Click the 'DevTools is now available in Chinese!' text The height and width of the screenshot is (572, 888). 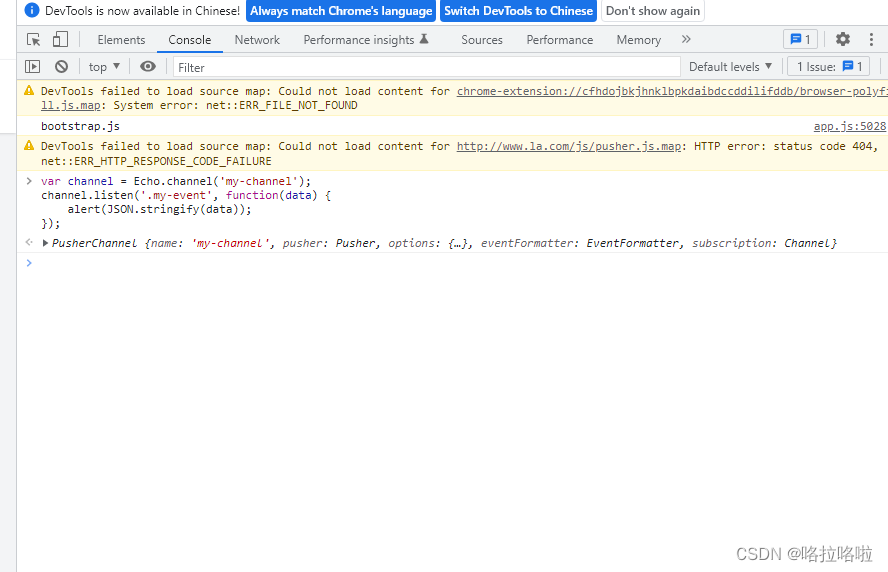point(142,11)
